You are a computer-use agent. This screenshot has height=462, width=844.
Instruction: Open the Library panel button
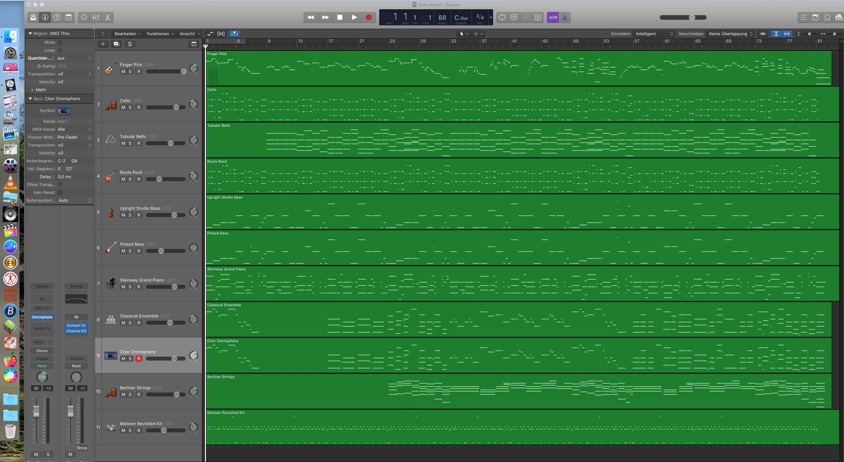tap(33, 17)
